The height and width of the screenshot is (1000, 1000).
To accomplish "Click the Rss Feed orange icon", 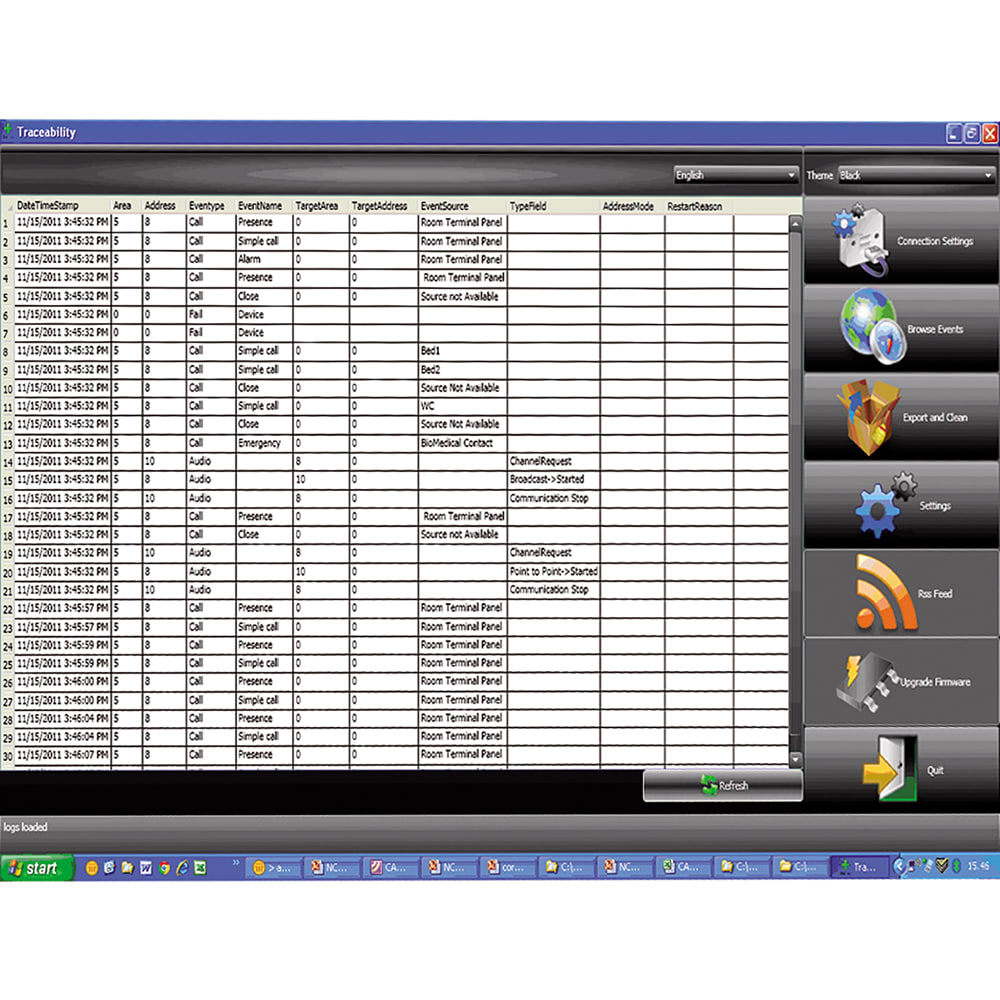I will [885, 592].
